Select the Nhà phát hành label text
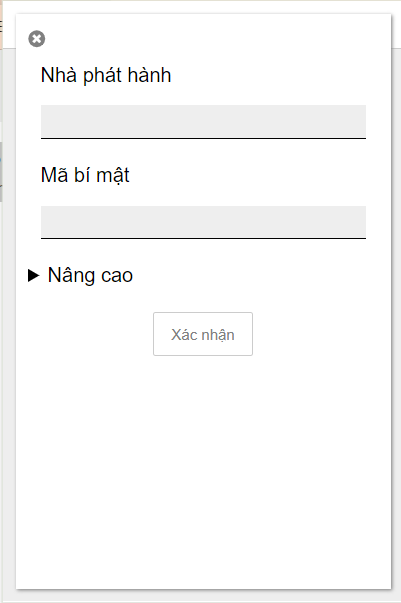The image size is (401, 603). pyautogui.click(x=106, y=75)
